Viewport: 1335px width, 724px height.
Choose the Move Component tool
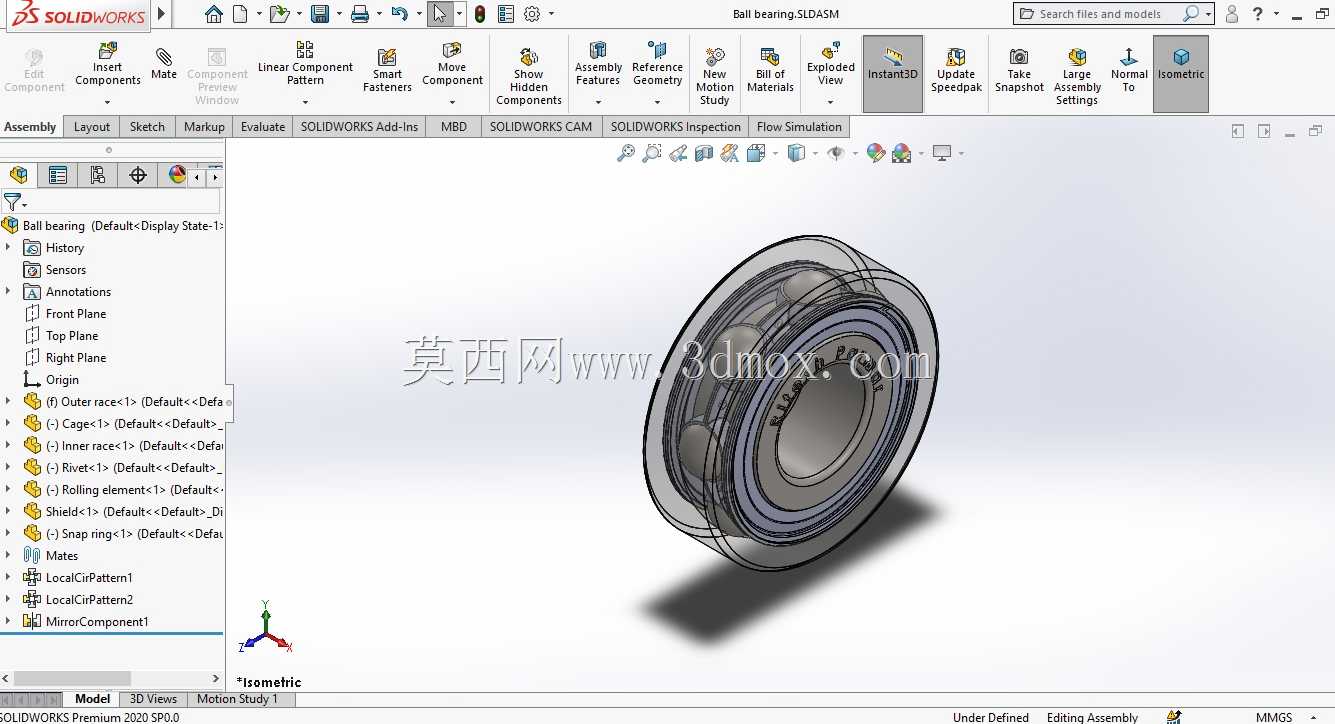pos(452,64)
